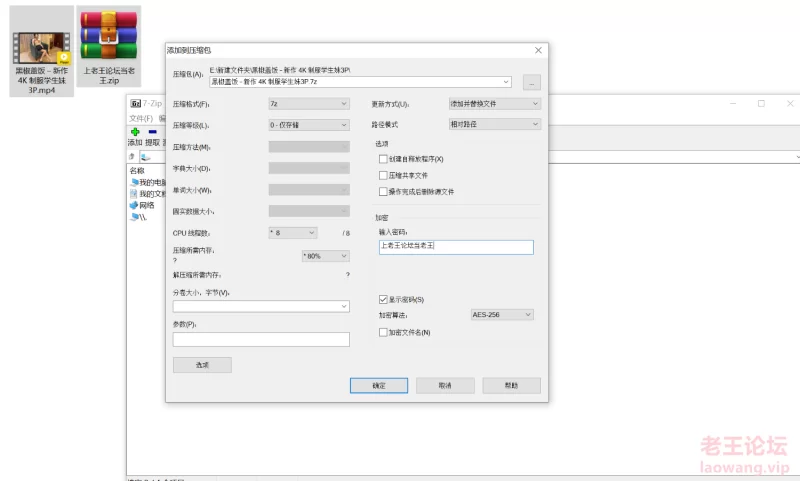Click the 帮助 help button
This screenshot has width=800, height=481.
tap(512, 386)
